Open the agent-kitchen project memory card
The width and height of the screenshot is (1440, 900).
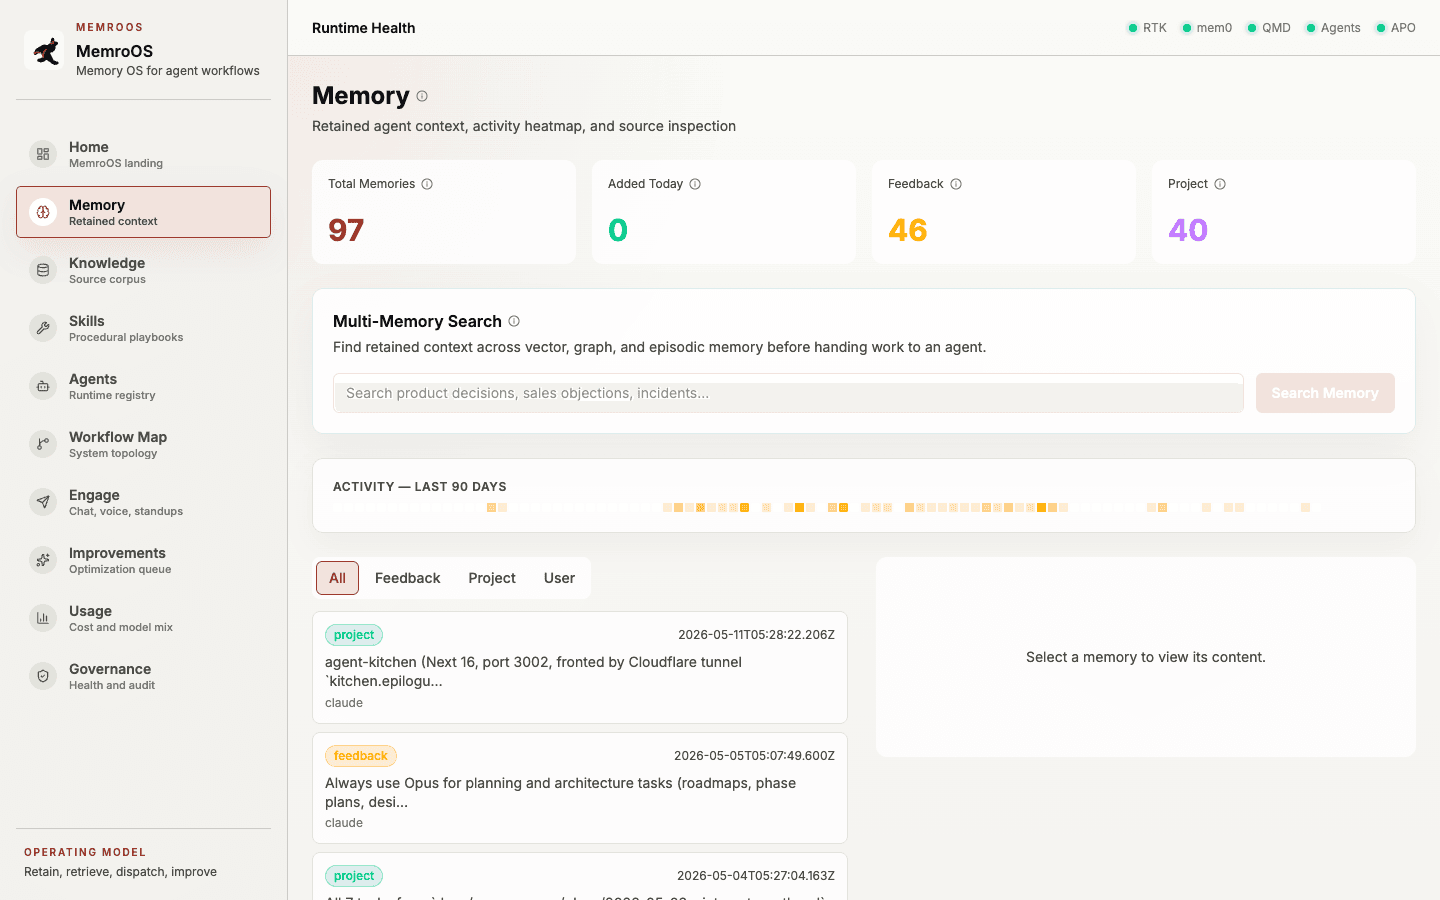pyautogui.click(x=580, y=667)
